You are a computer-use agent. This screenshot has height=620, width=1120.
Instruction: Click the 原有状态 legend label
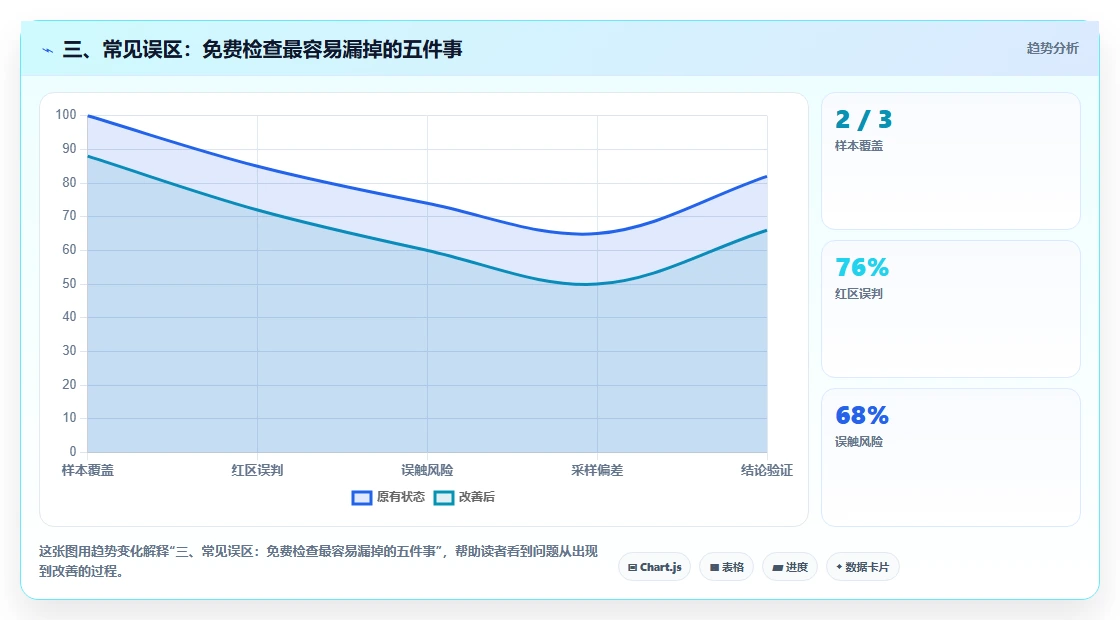click(x=401, y=497)
